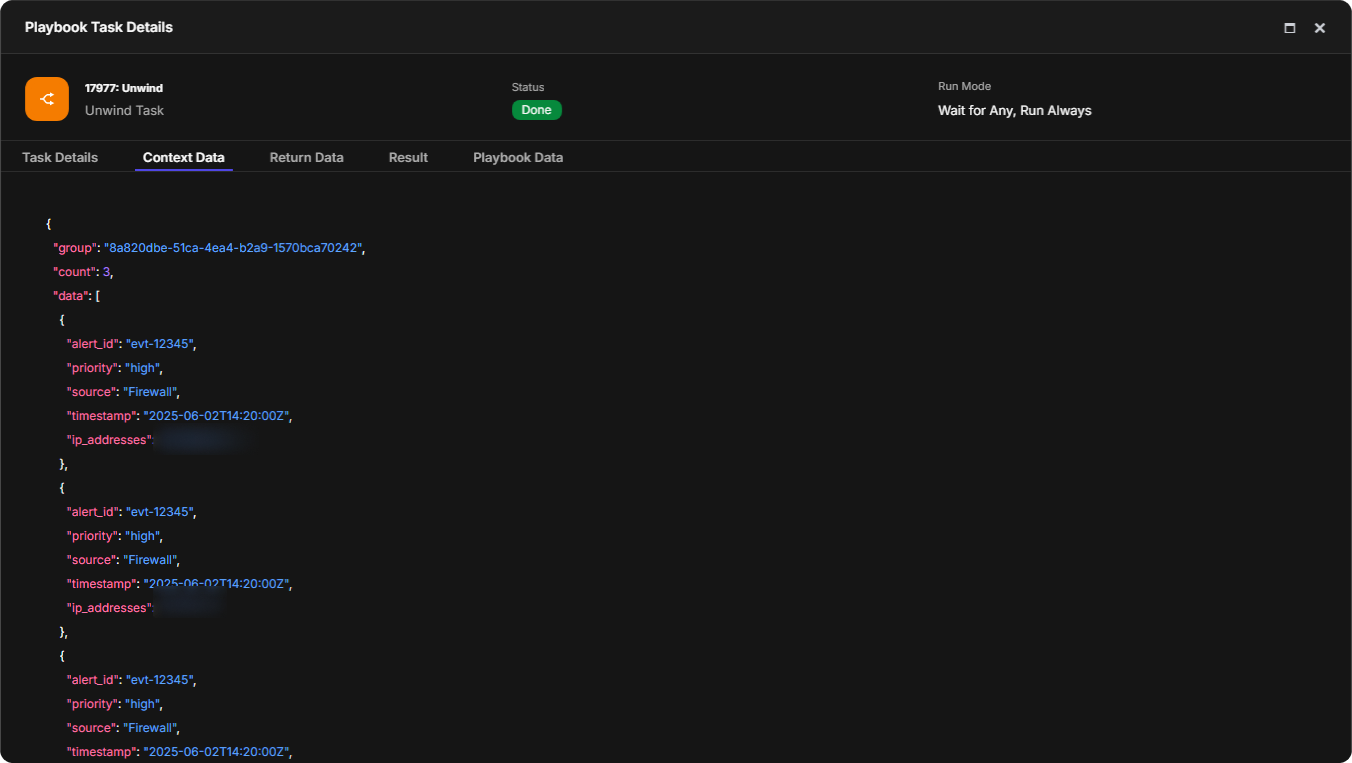Viewport: 1352px width, 763px height.
Task: Click the green Done status badge
Action: point(537,110)
